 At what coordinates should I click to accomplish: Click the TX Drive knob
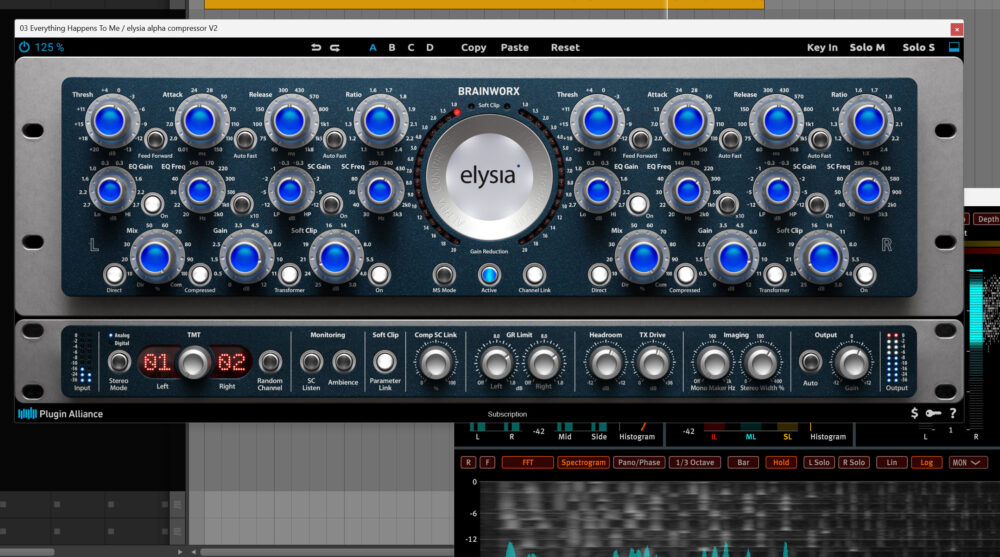[652, 363]
